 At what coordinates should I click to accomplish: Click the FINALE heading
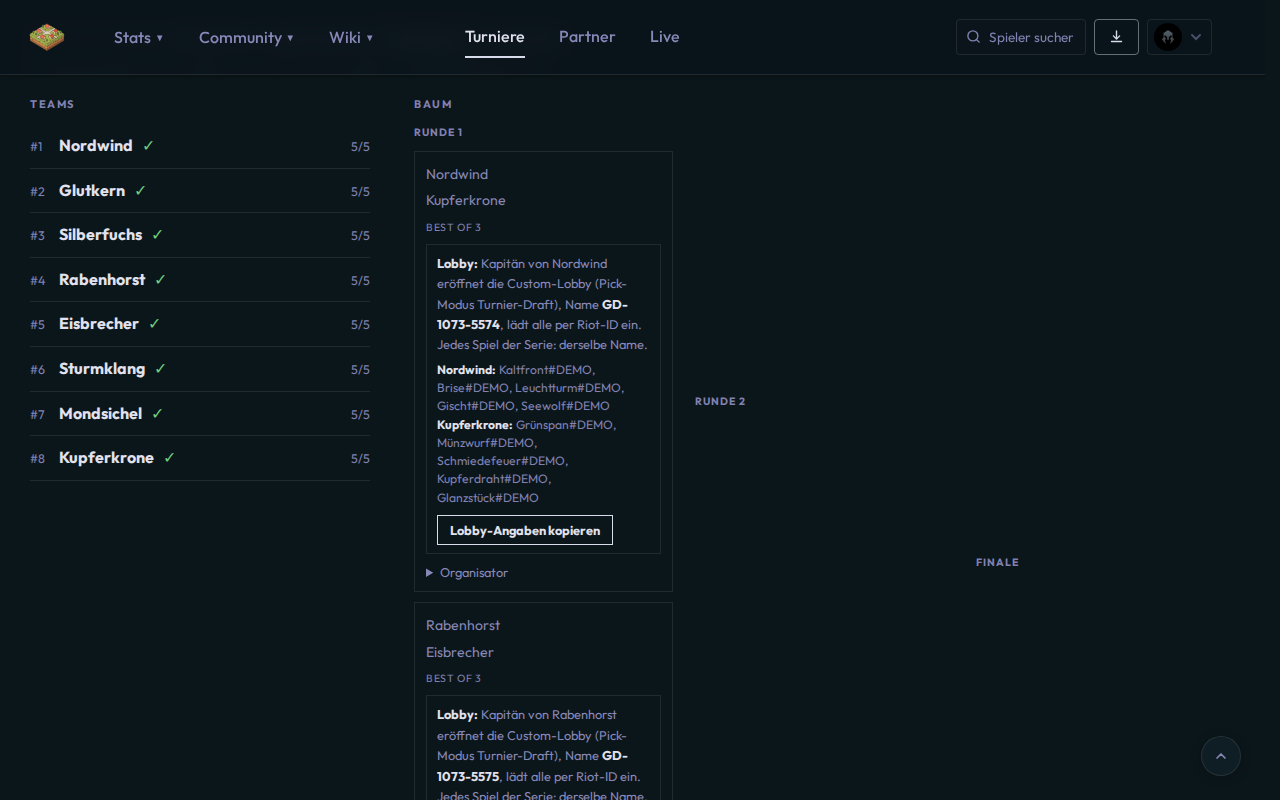tap(997, 562)
